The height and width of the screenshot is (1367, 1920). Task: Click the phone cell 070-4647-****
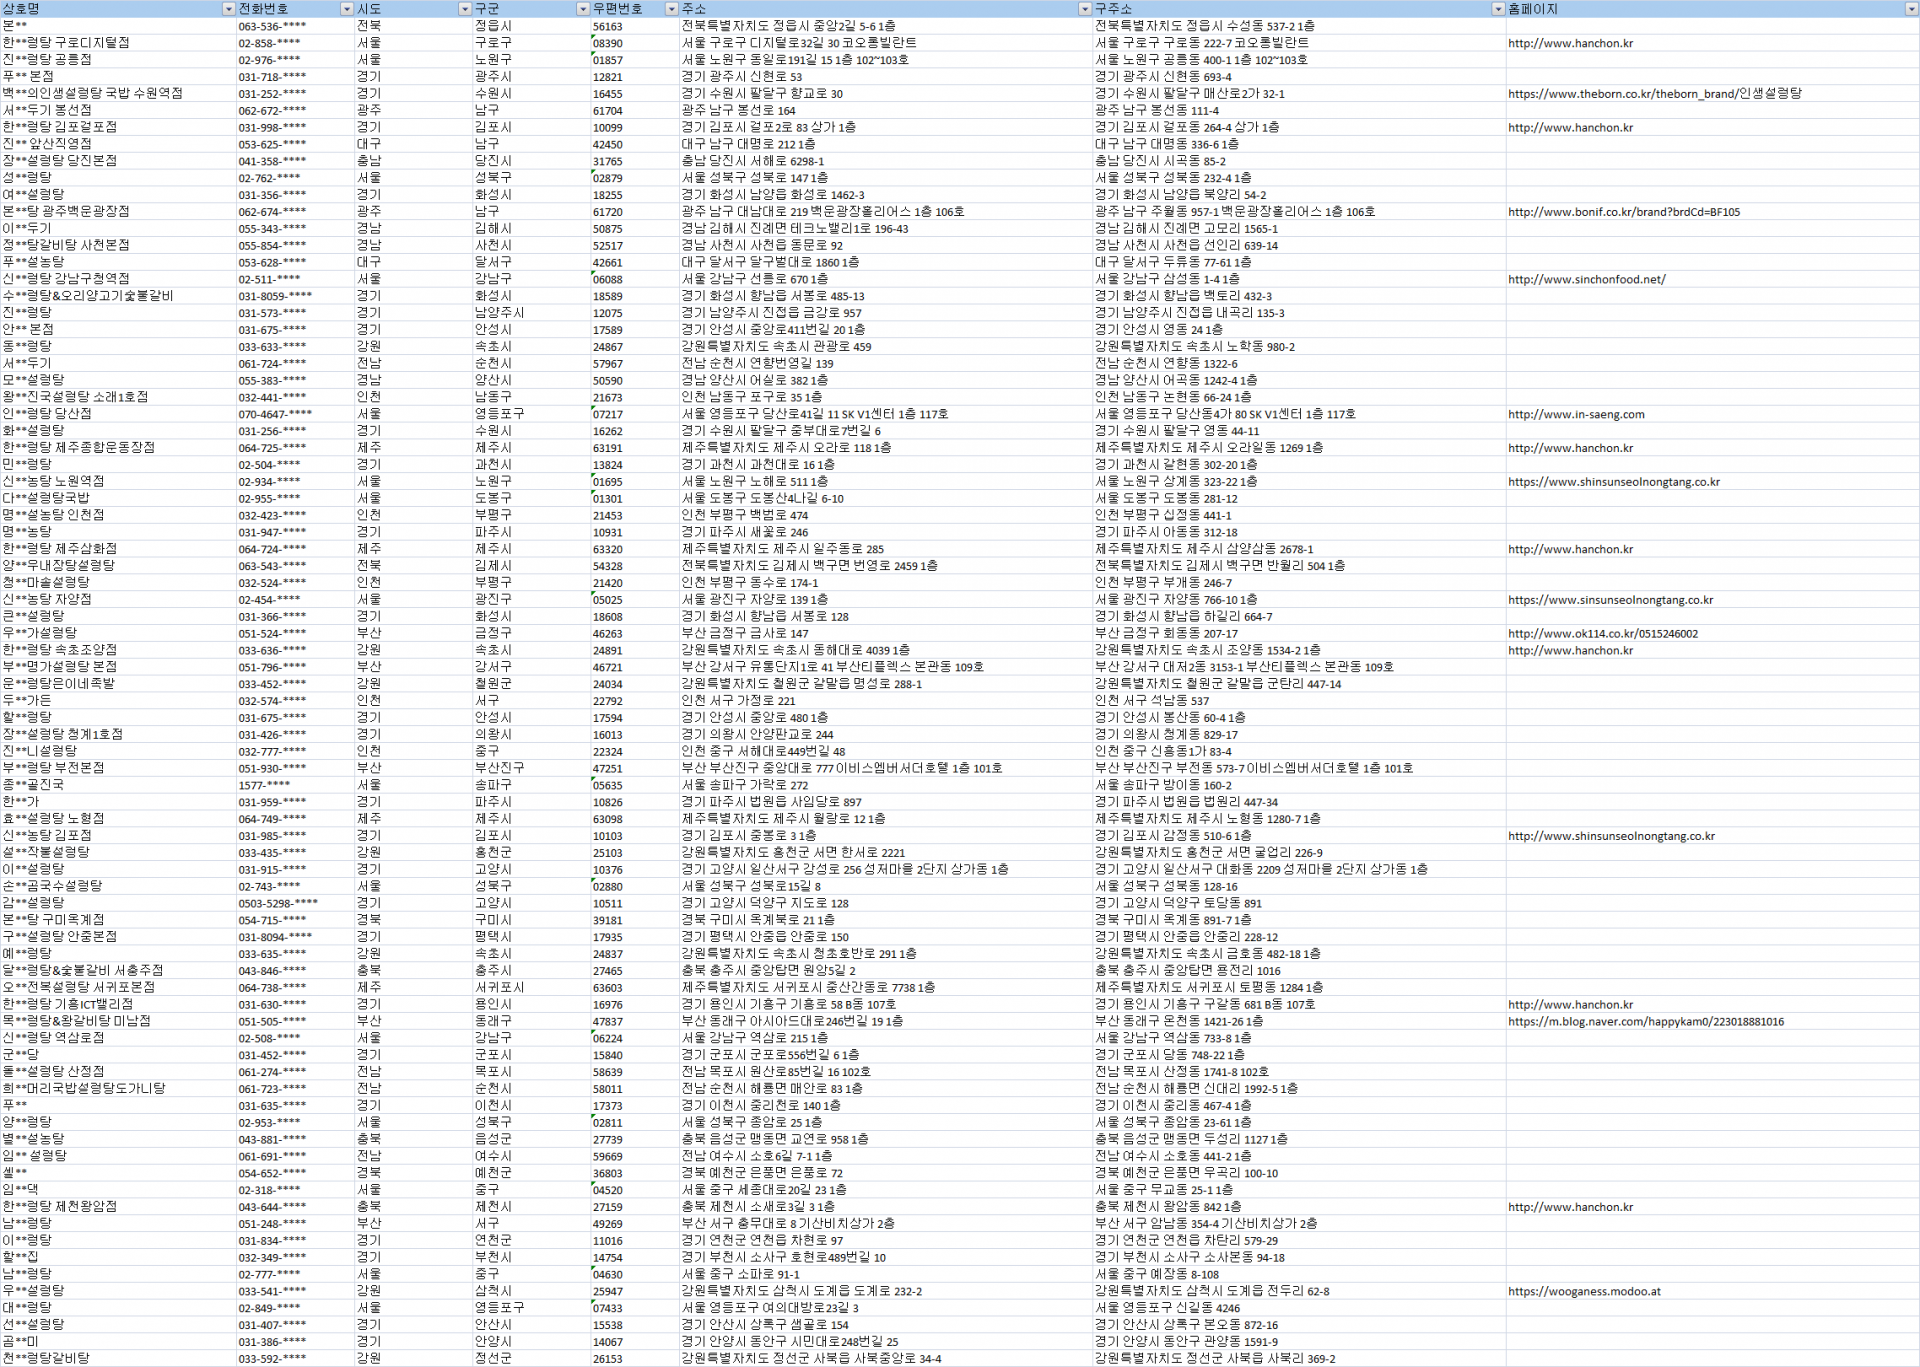[275, 414]
